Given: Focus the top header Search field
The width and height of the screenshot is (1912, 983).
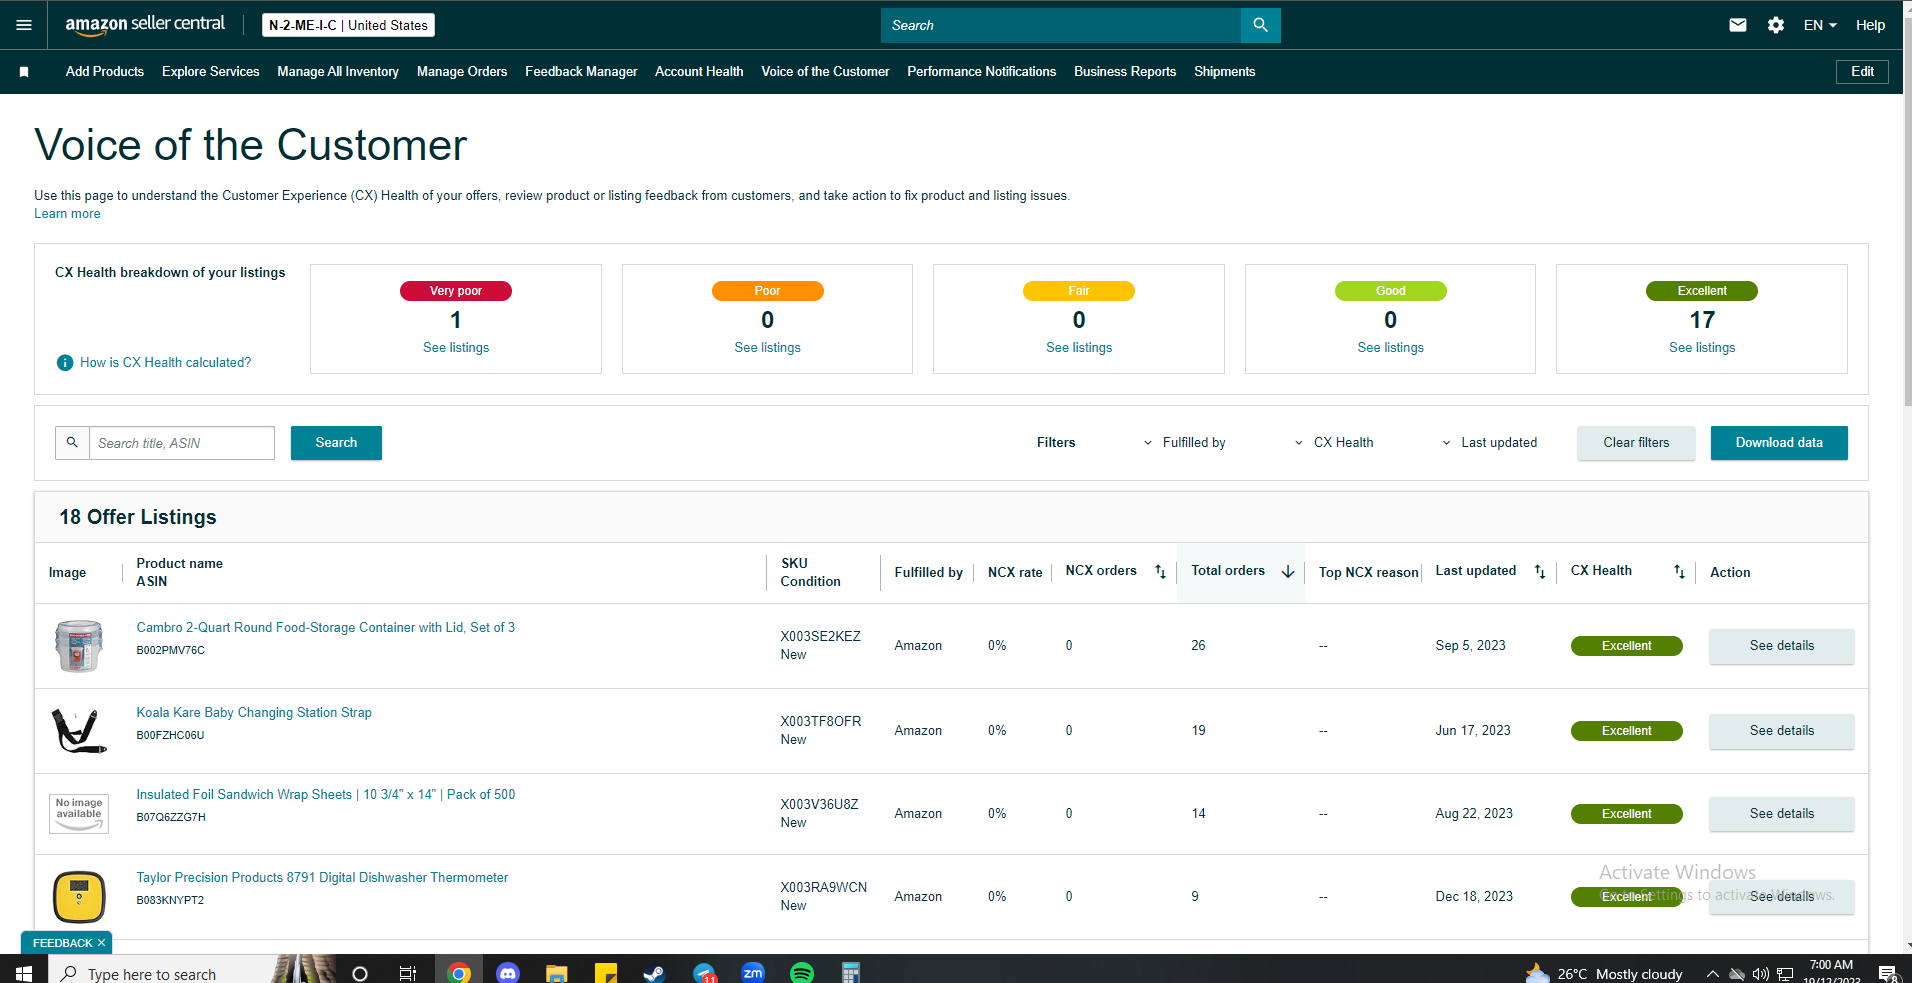Looking at the screenshot, I should pos(1061,25).
